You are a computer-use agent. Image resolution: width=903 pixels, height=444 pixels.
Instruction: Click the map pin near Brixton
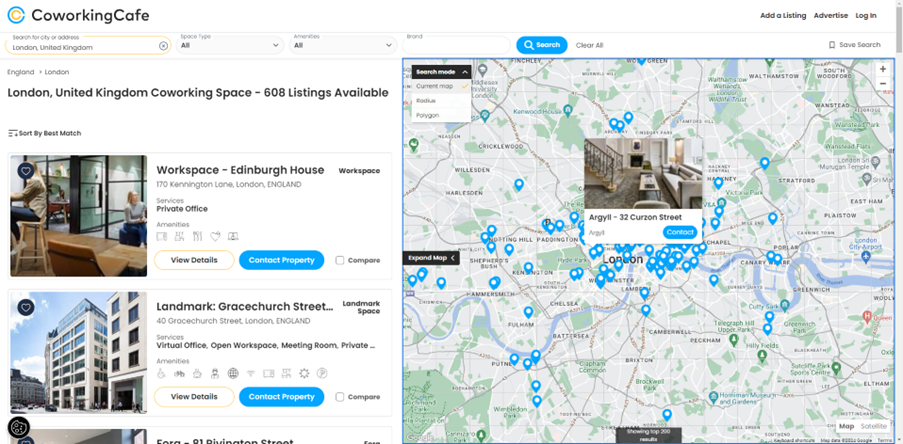[646, 310]
